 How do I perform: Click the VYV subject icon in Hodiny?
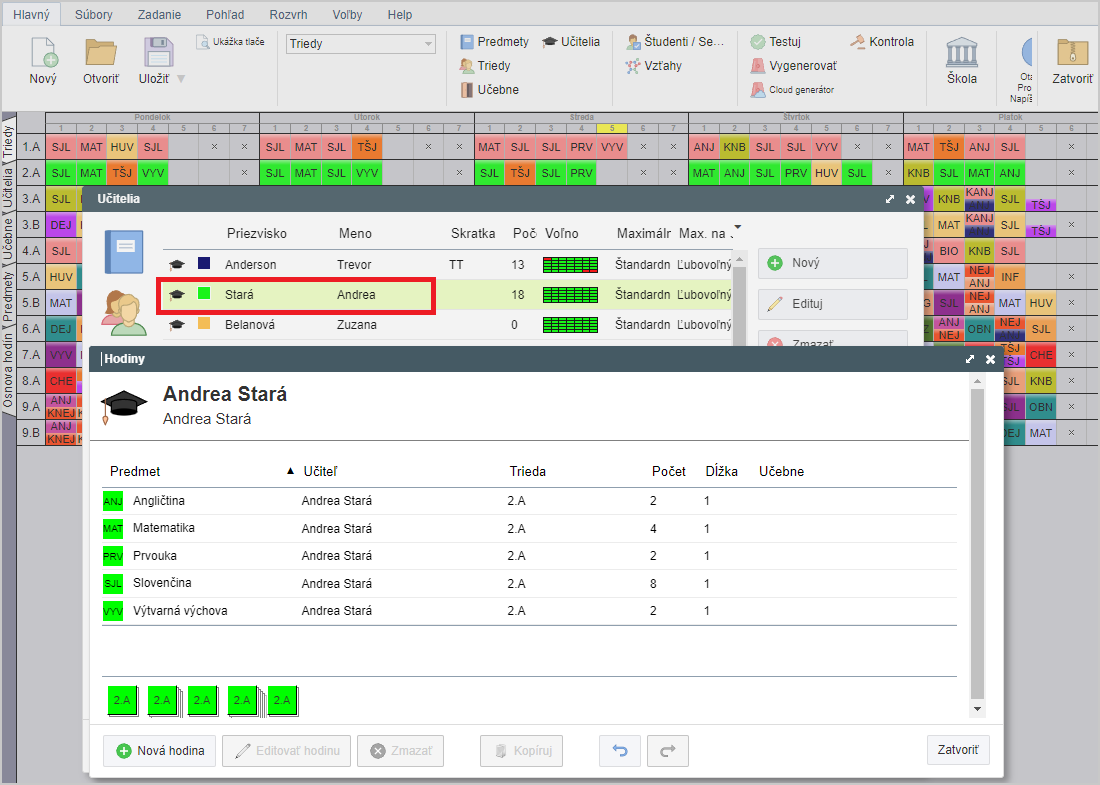(113, 611)
